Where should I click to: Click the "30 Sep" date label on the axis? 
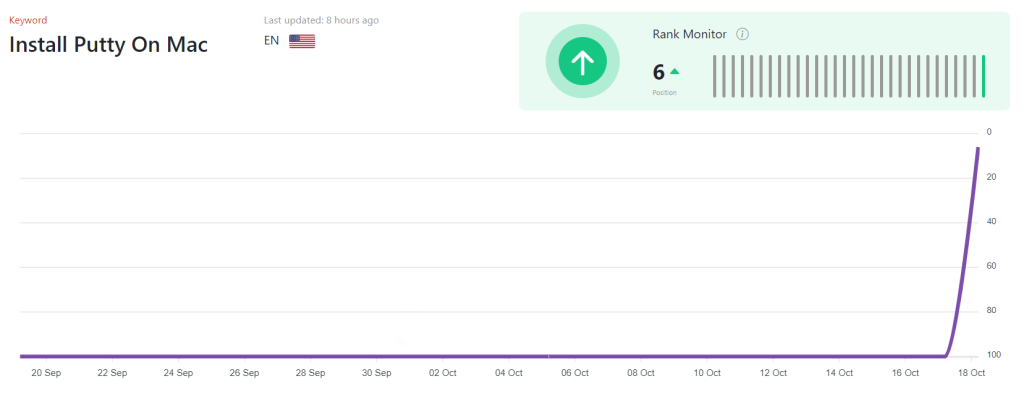point(376,373)
